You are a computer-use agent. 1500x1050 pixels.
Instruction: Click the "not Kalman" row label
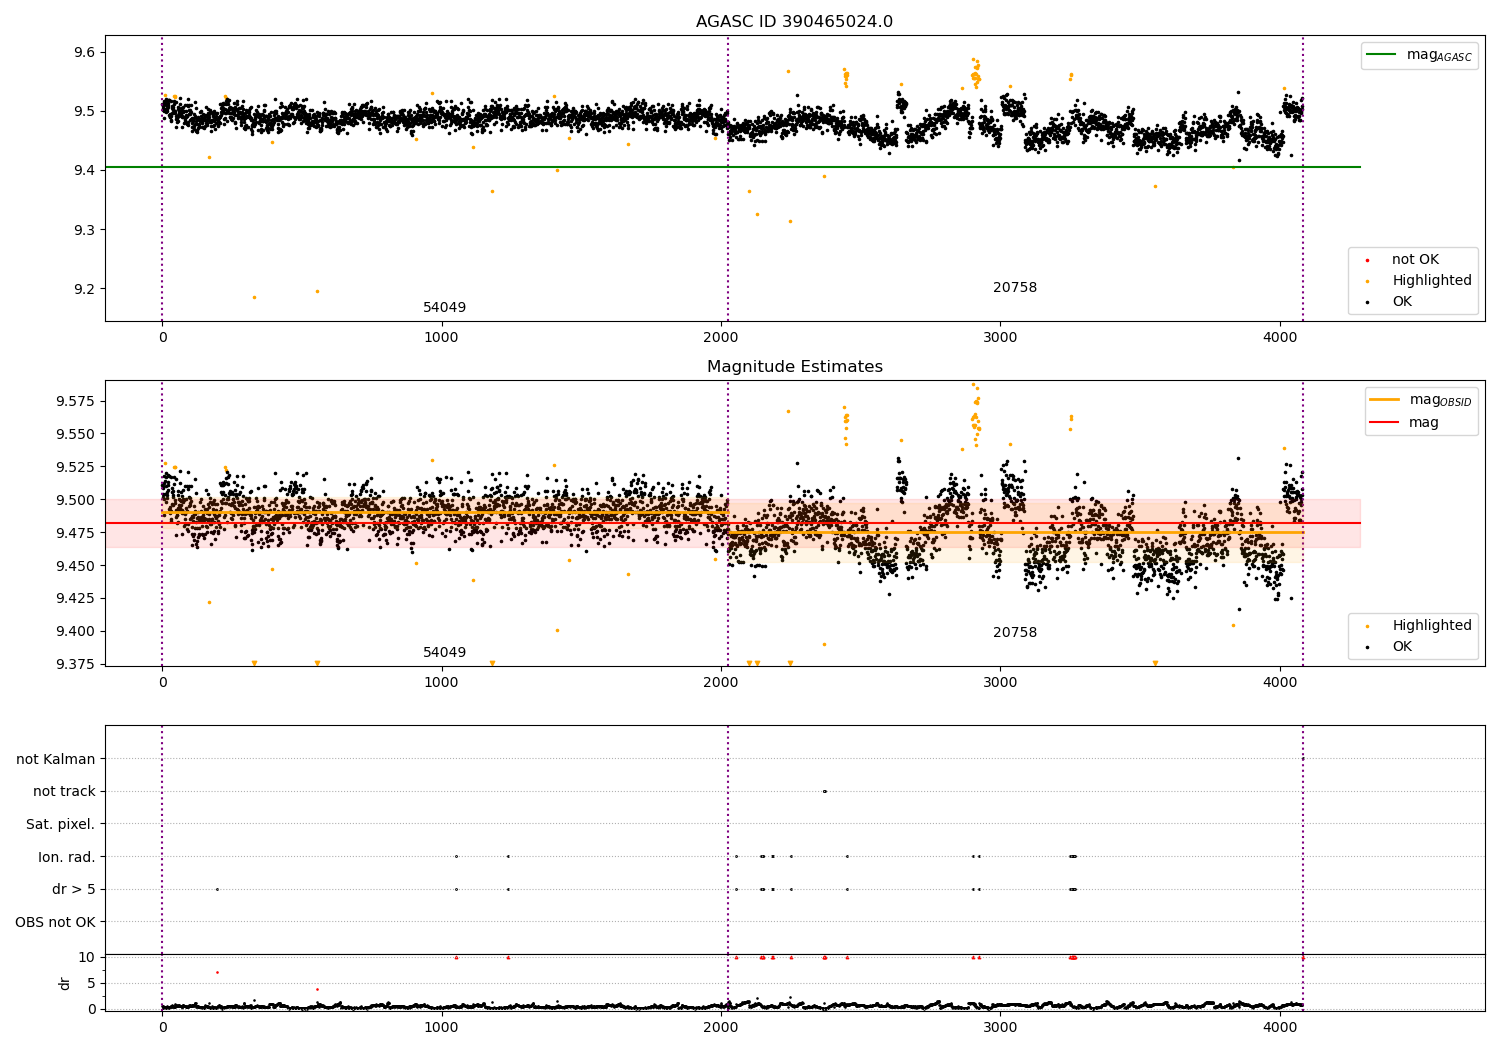[x=56, y=759]
